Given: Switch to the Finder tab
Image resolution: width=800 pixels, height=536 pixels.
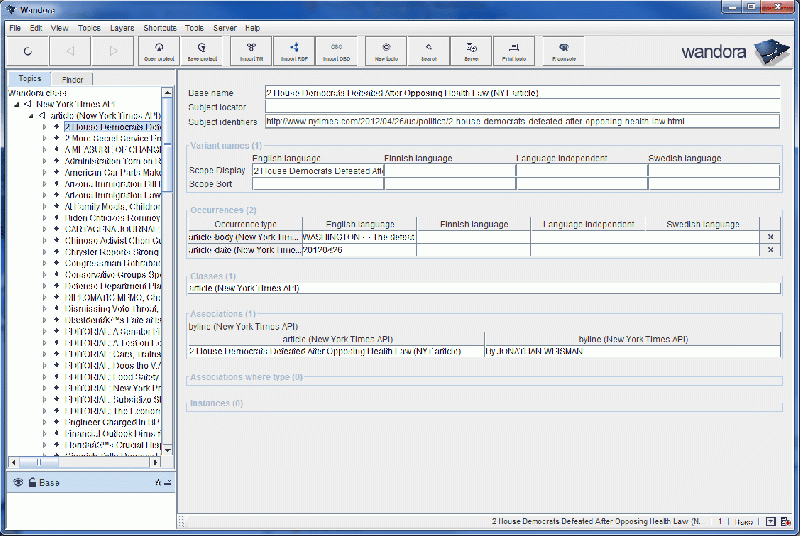Looking at the screenshot, I should (x=72, y=78).
